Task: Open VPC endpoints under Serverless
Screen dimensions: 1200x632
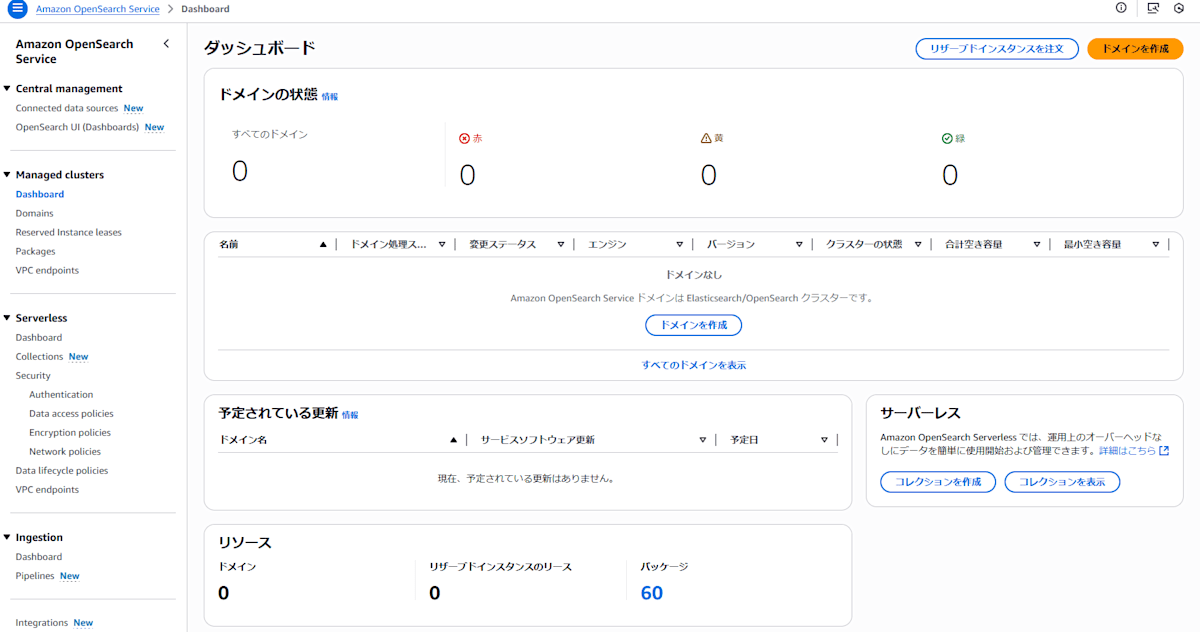Action: pyautogui.click(x=47, y=489)
